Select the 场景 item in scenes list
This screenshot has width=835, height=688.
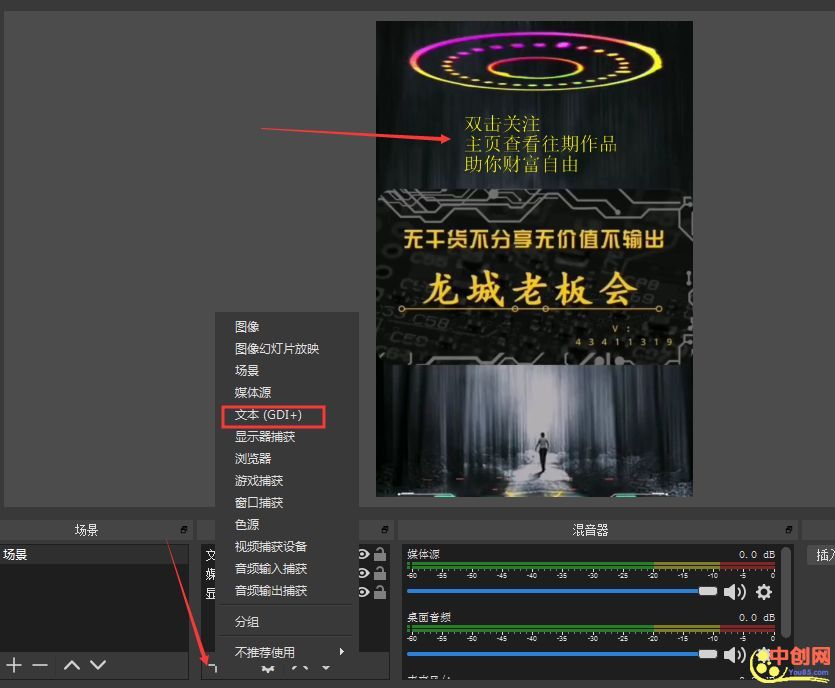click(16, 554)
